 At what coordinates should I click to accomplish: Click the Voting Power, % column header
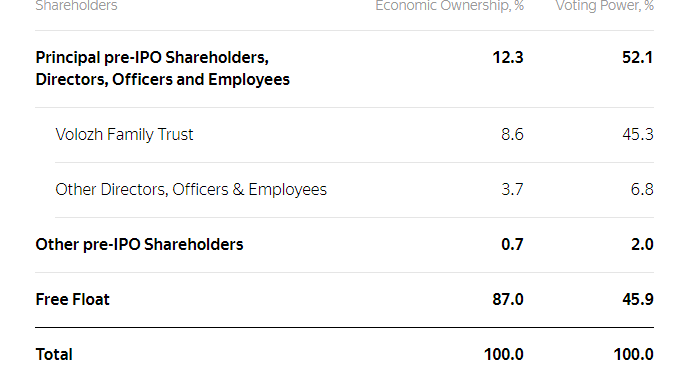coord(604,6)
